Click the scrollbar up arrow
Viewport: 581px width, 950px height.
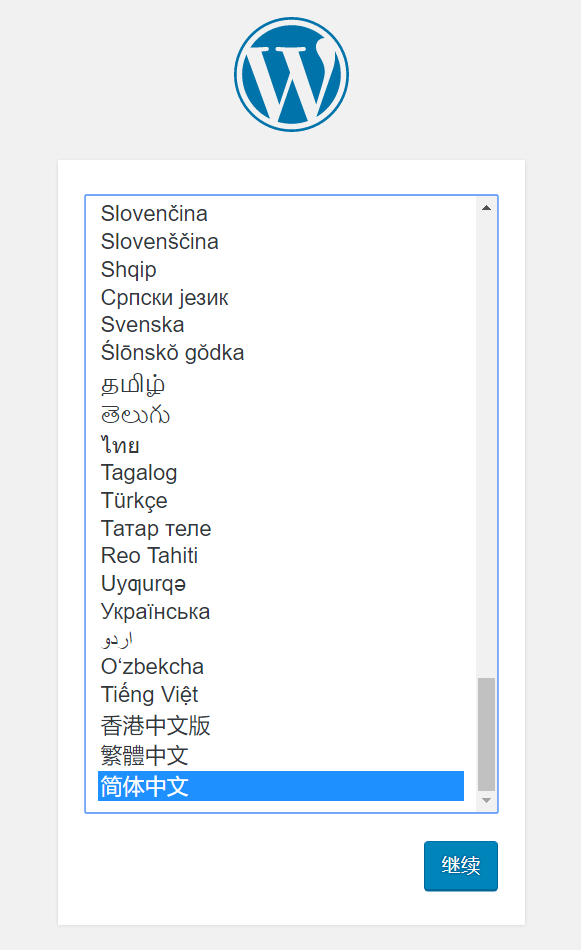point(486,205)
